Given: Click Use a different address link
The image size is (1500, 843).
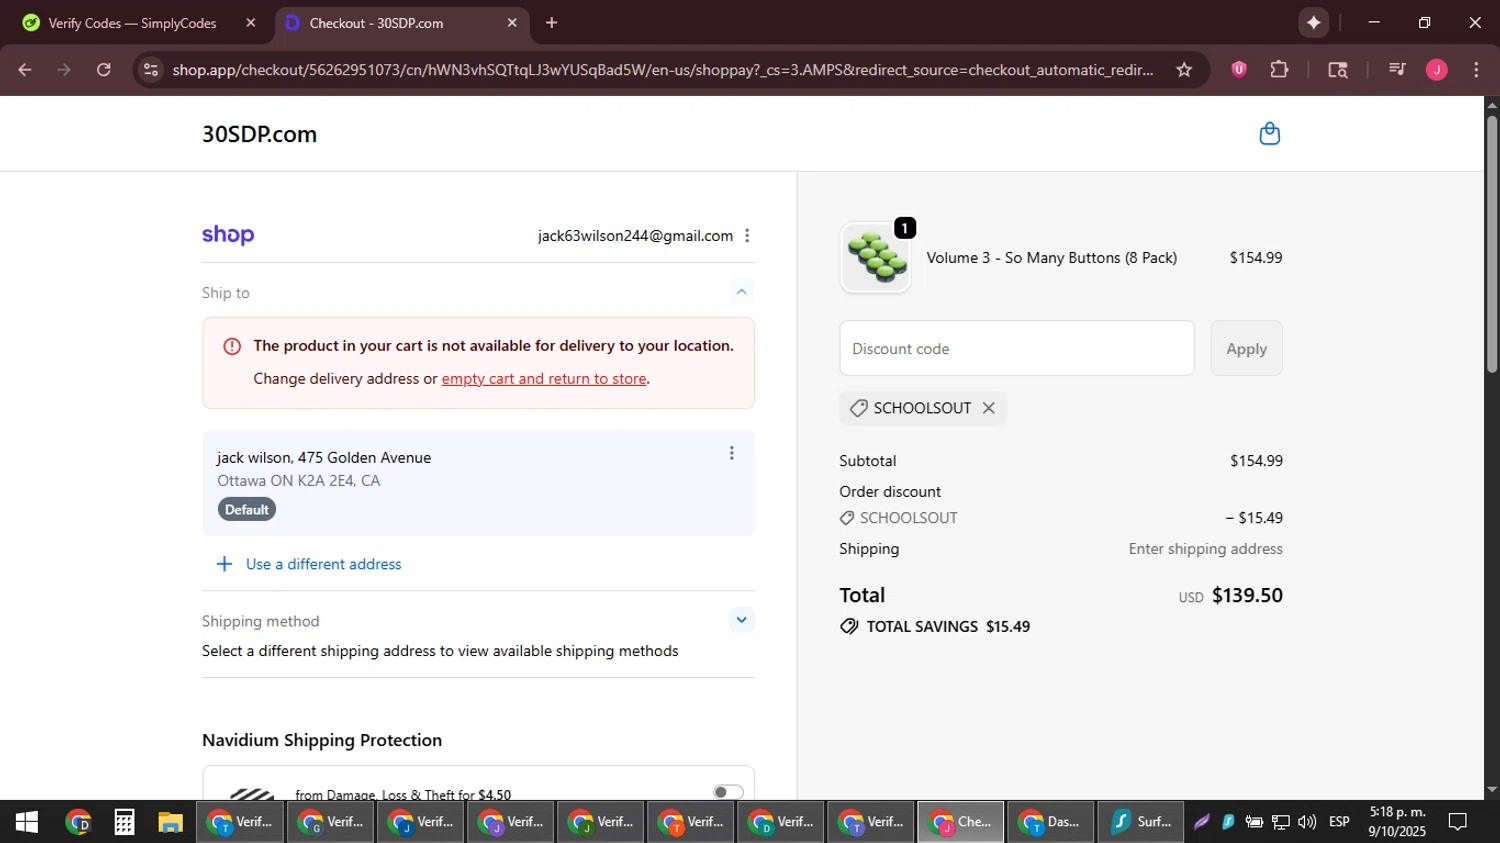Looking at the screenshot, I should point(324,564).
